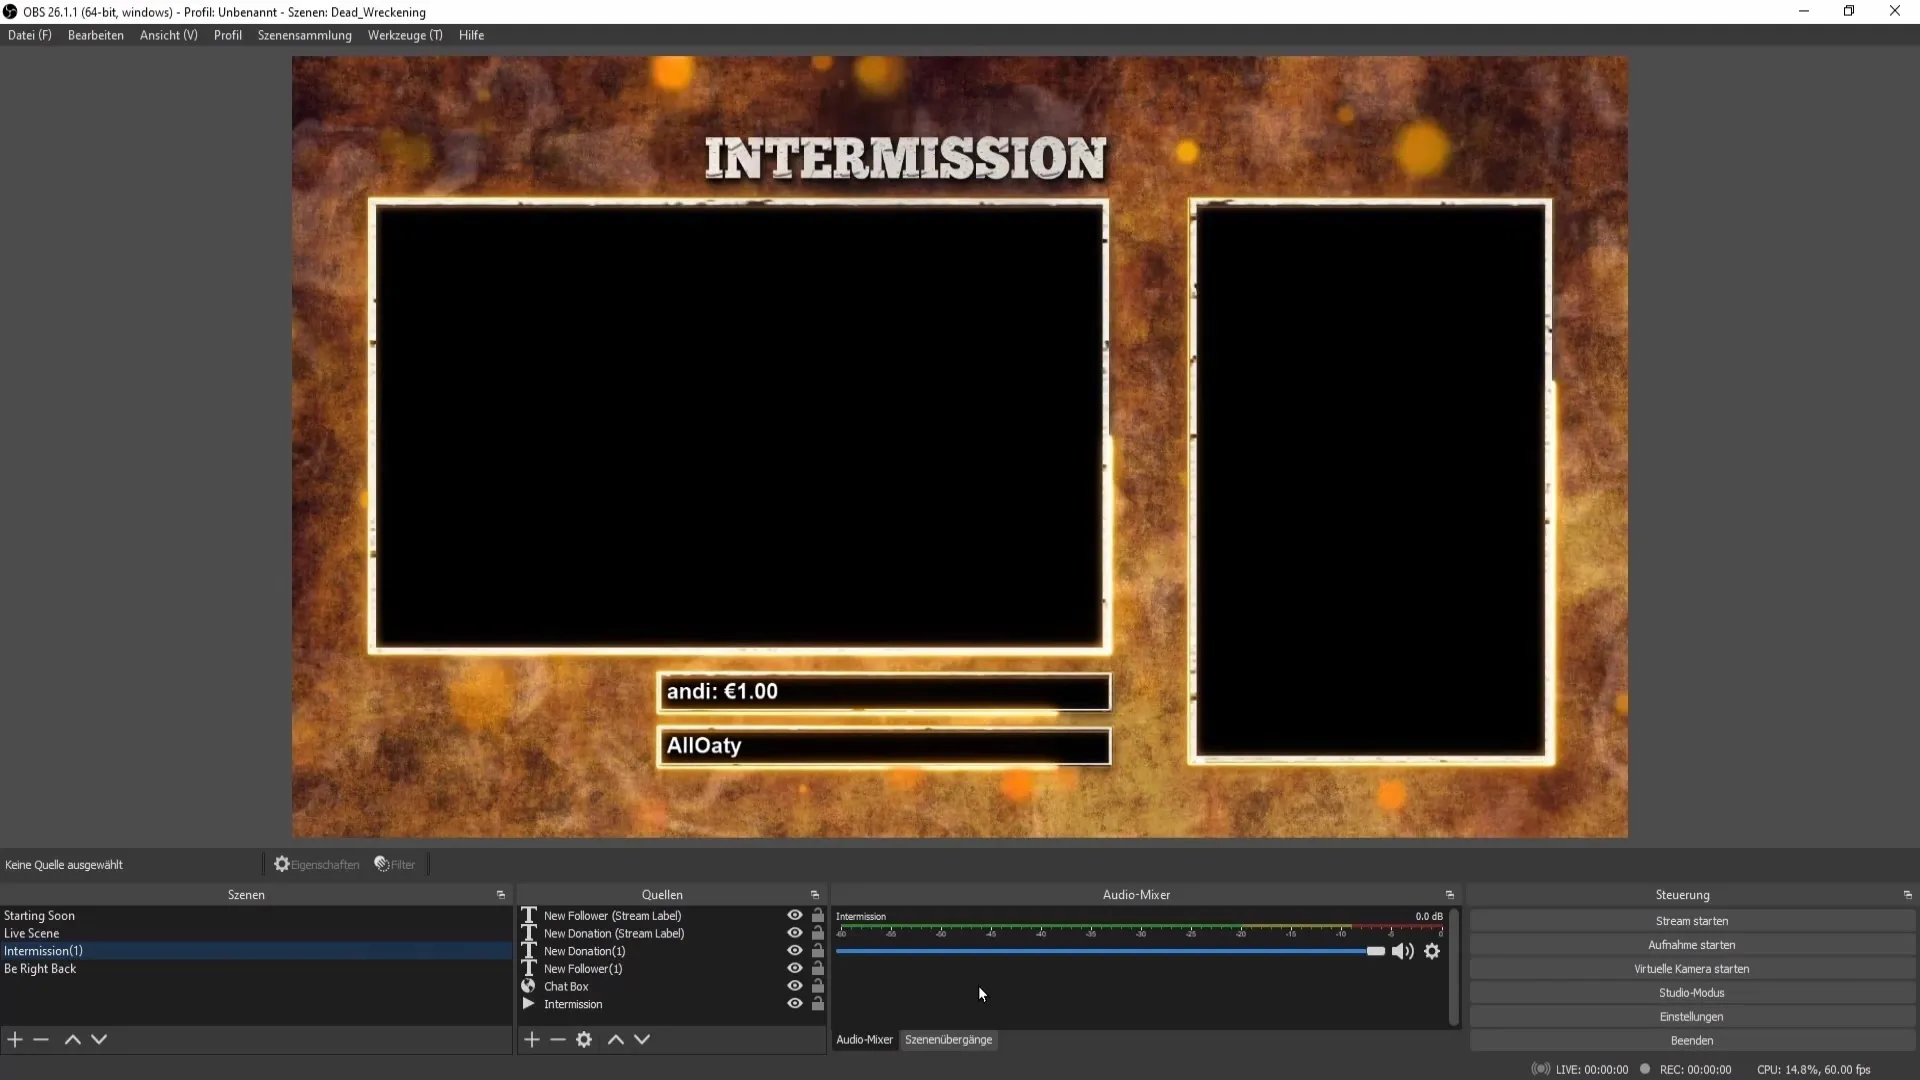Viewport: 1920px width, 1080px height.
Task: Enable Studio-Modus
Action: coord(1692,993)
